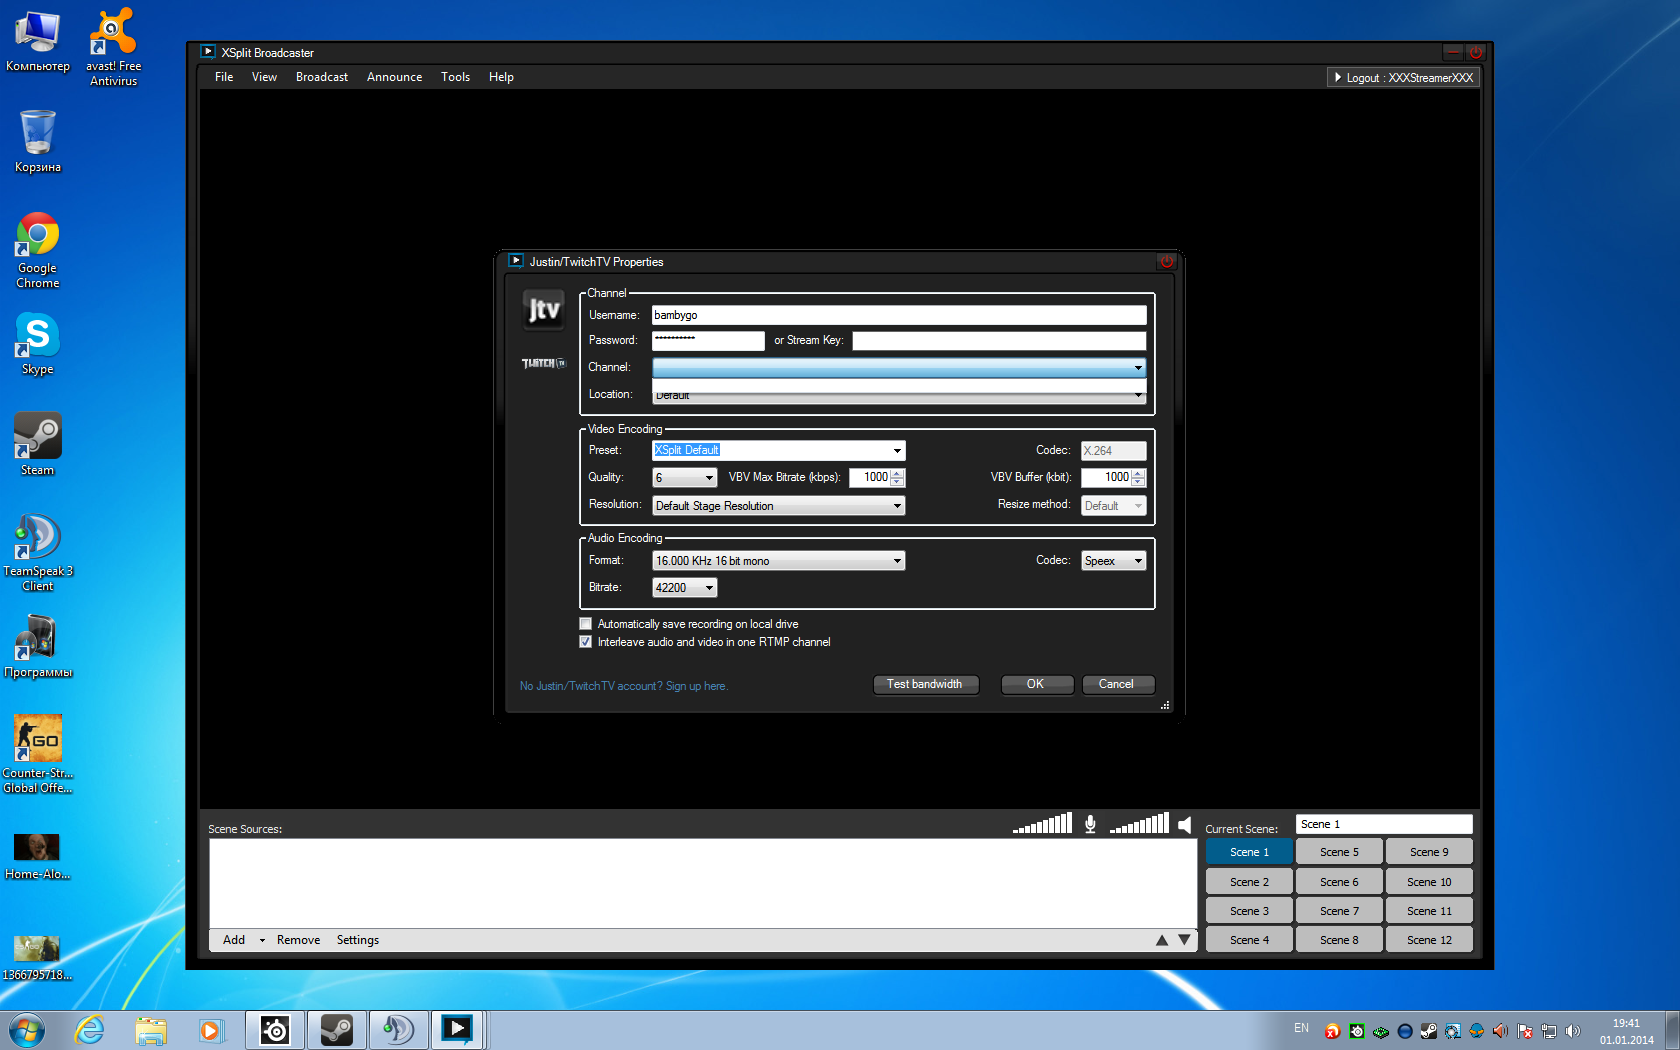Open Counter-Strike Global Offensive shortcut
This screenshot has height=1050, width=1680.
[38, 754]
